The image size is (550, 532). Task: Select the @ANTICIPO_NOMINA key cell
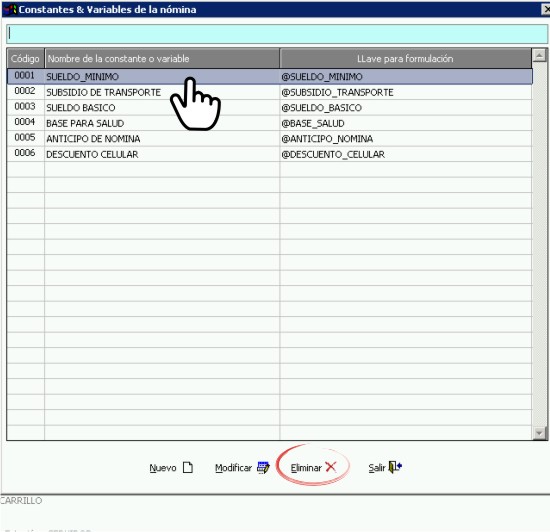(x=406, y=139)
